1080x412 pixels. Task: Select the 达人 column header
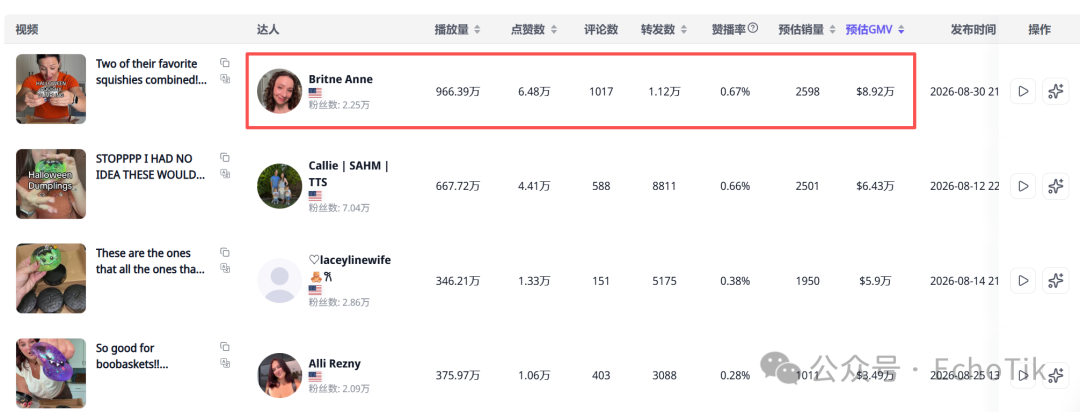tap(268, 30)
